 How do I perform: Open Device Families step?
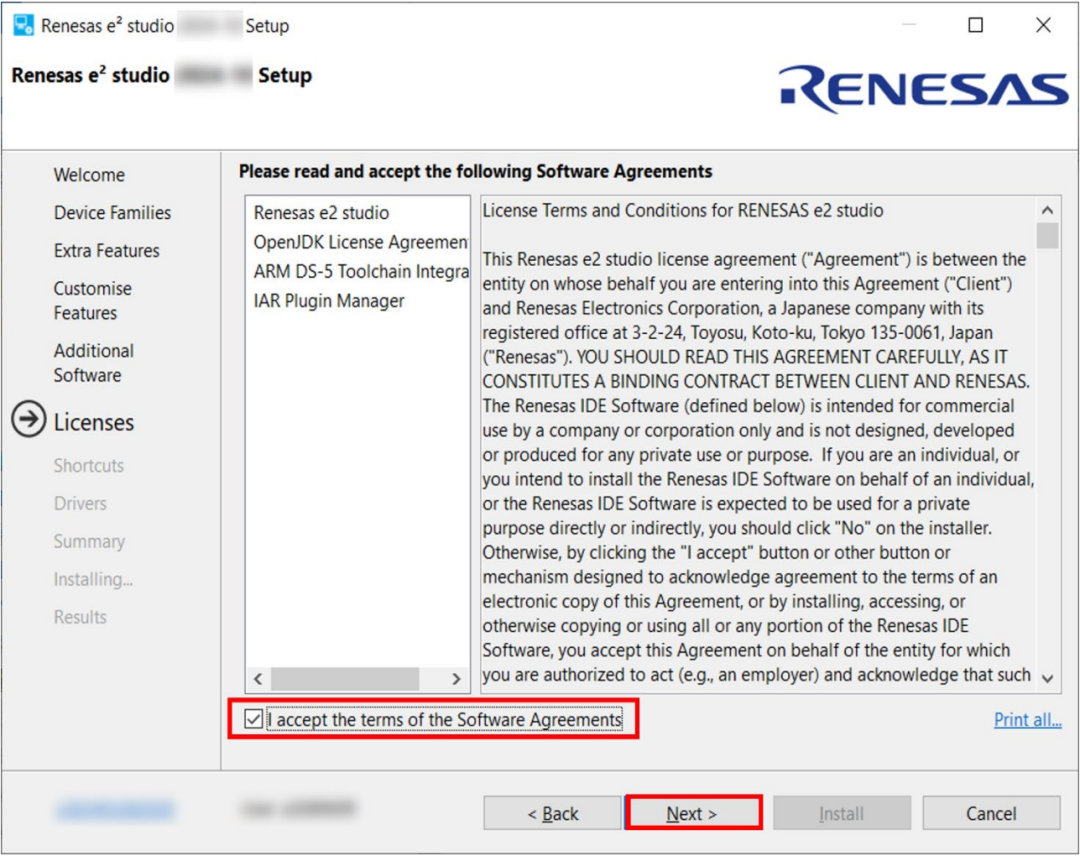coord(112,213)
